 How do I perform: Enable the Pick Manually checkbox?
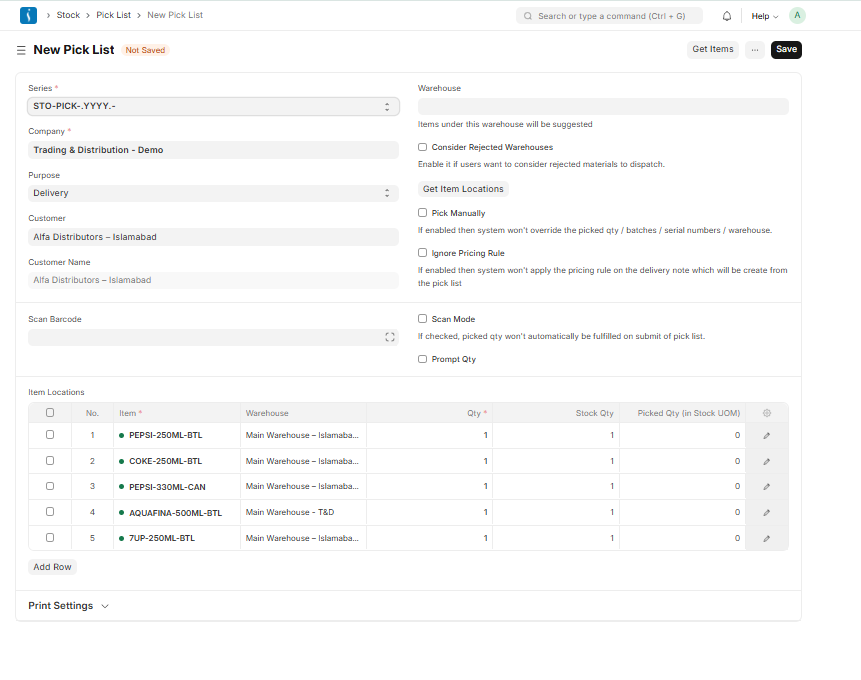click(x=422, y=212)
